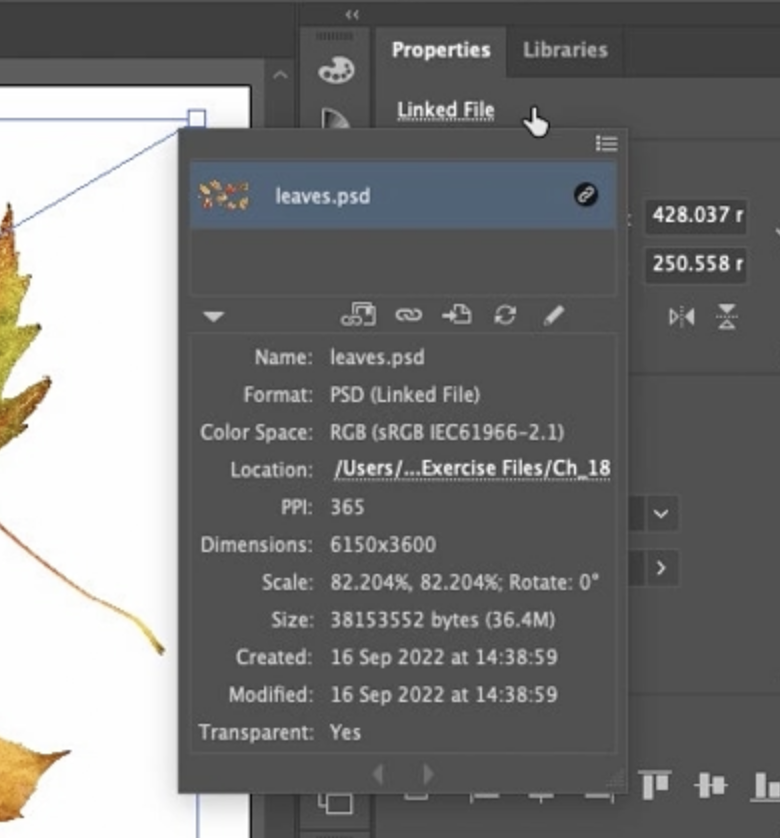
Task: Select the leaves.psd link row
Action: coord(403,196)
